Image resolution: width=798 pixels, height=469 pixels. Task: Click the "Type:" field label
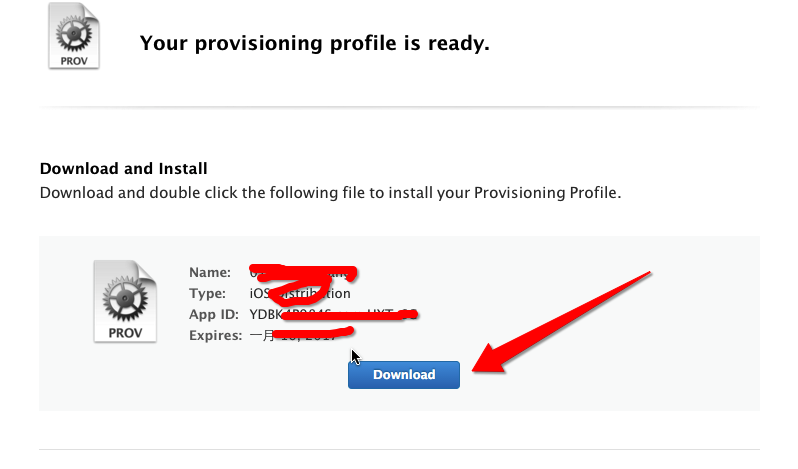(x=210, y=294)
